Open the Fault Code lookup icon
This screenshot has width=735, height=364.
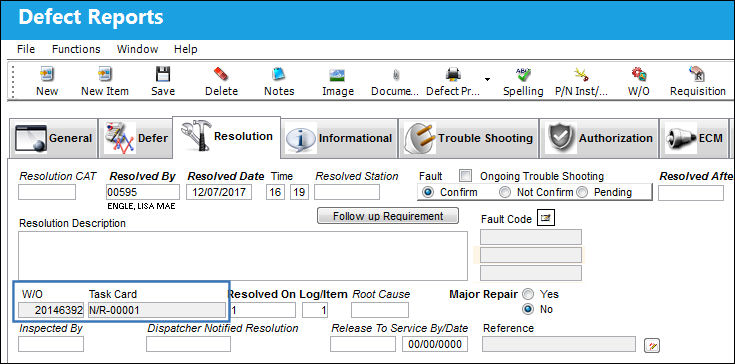(546, 218)
